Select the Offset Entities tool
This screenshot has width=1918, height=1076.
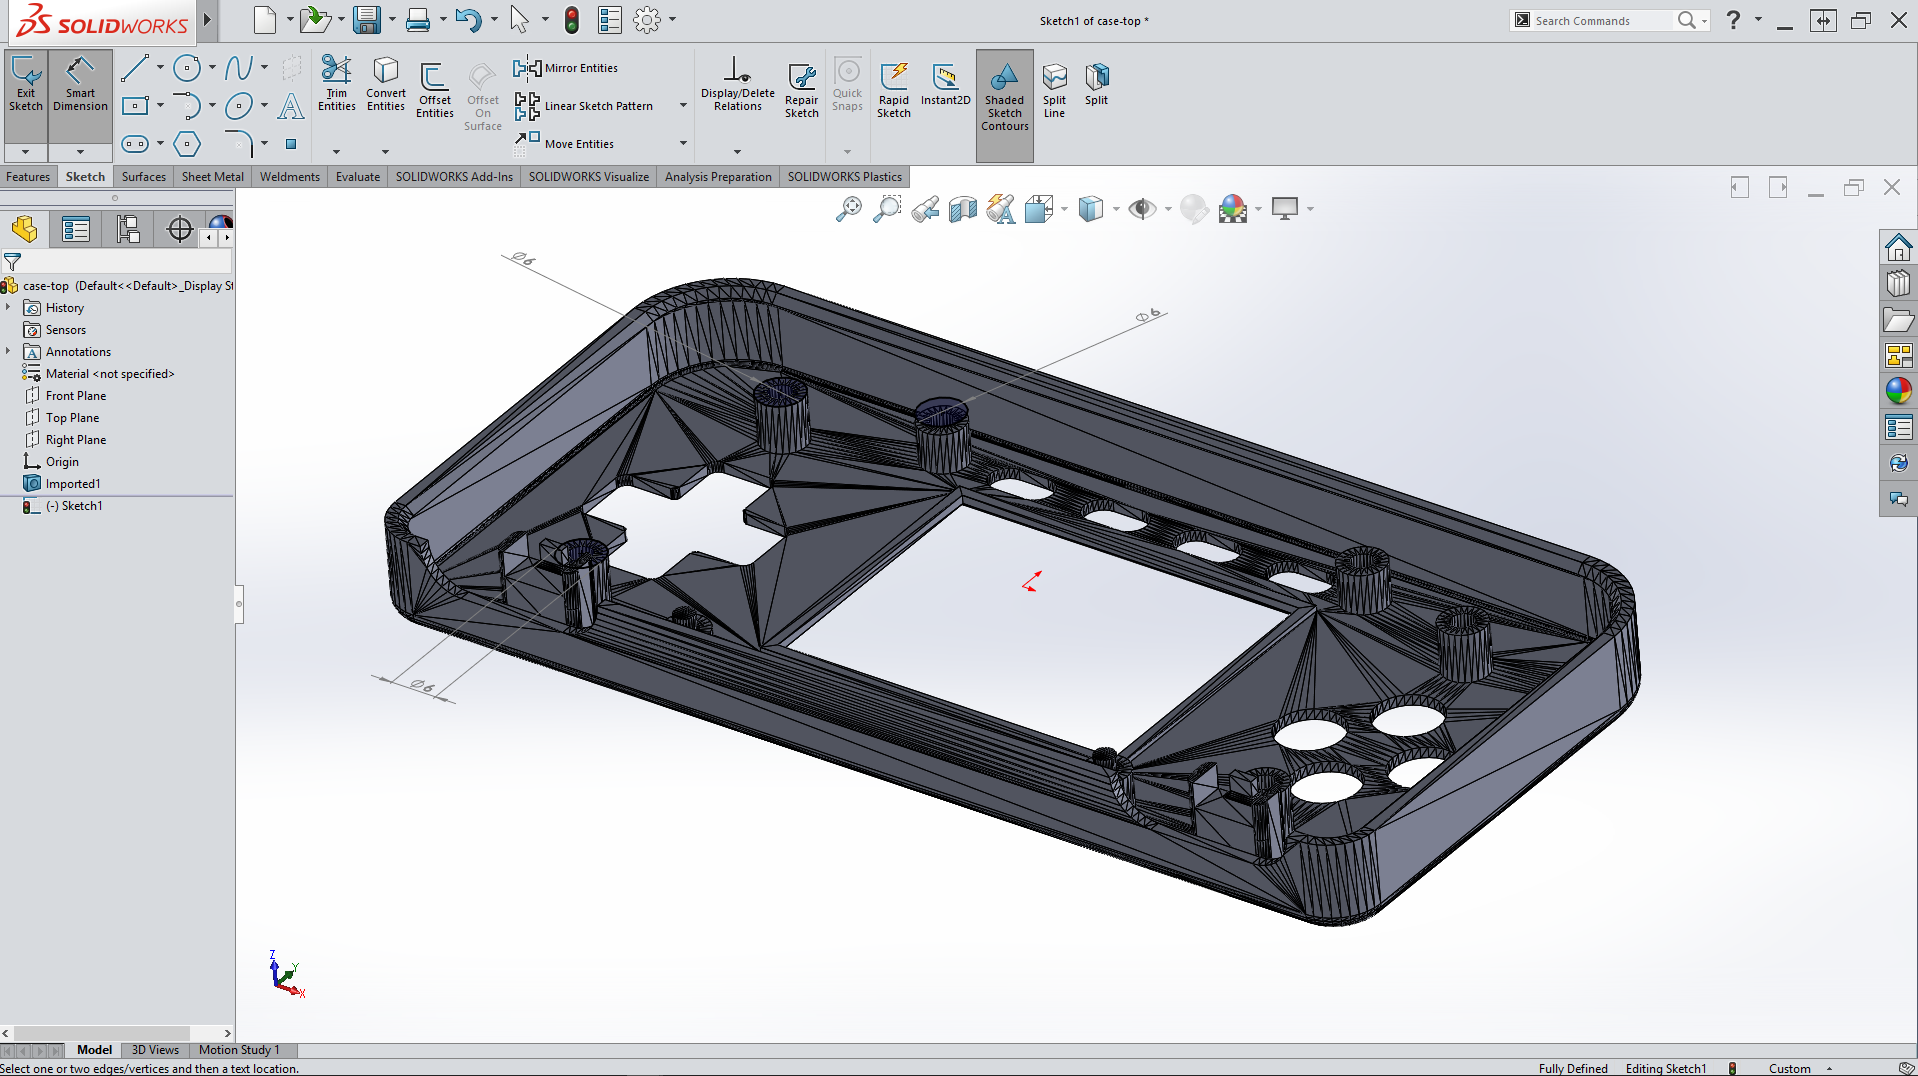434,90
